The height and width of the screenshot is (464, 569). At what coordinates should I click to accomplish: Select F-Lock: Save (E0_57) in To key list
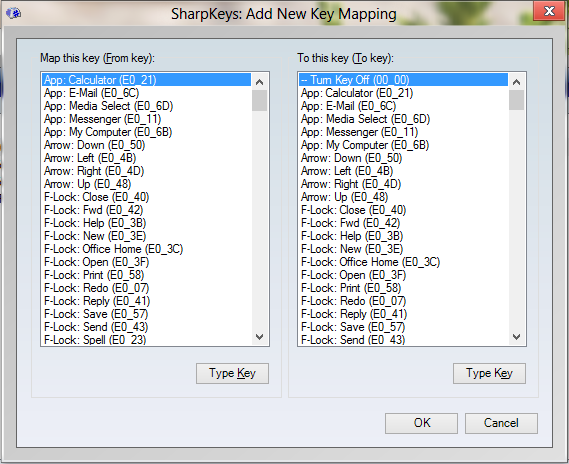click(404, 327)
